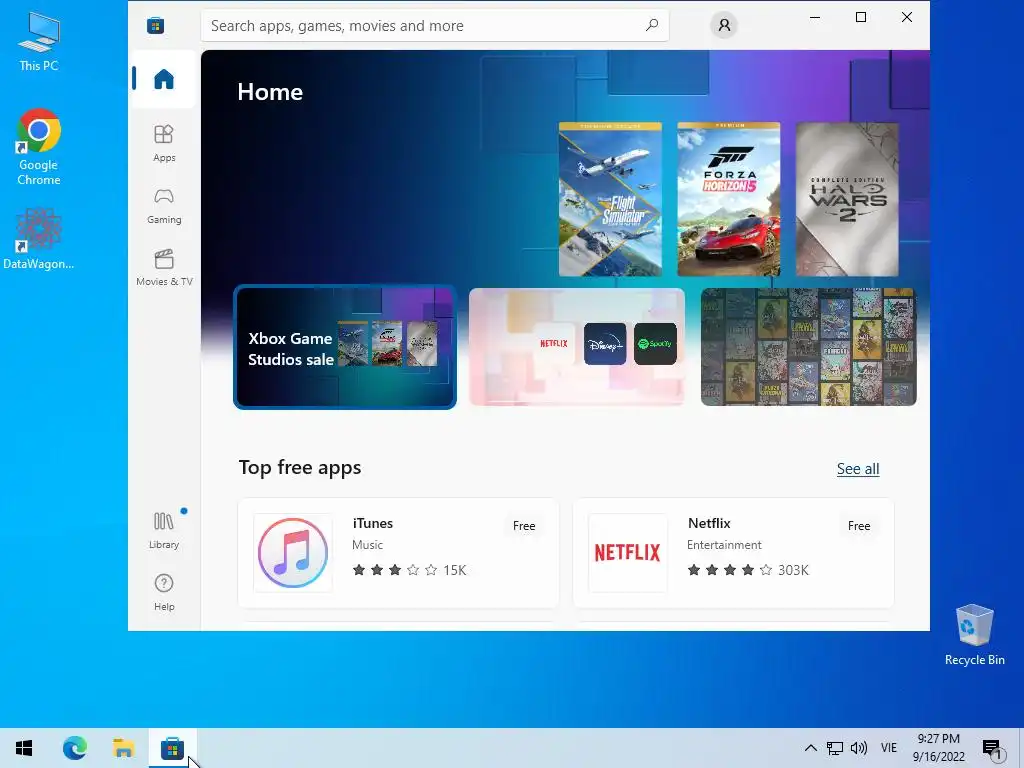Open the Windows Start menu

(24, 748)
